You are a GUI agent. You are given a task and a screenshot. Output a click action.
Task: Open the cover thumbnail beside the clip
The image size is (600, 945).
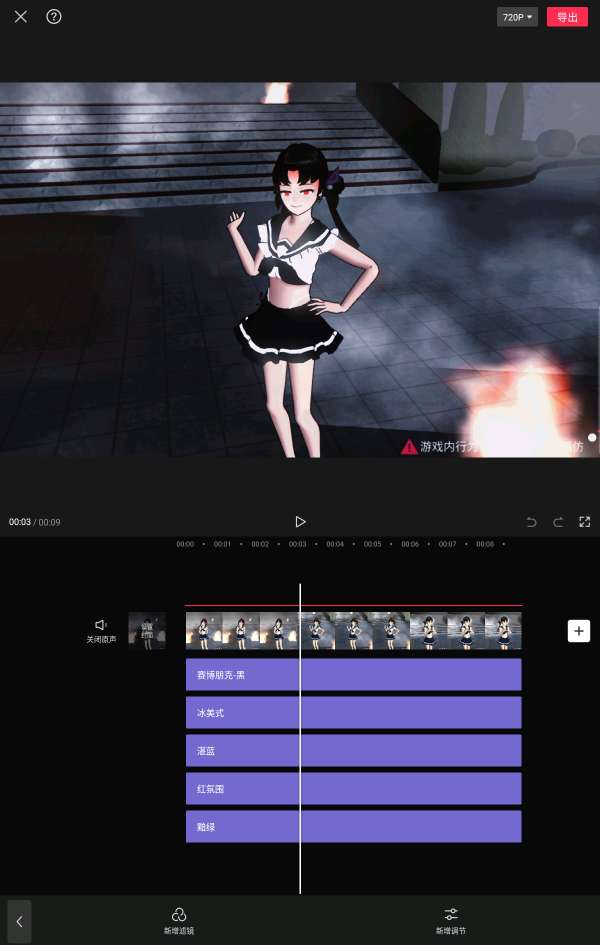147,631
